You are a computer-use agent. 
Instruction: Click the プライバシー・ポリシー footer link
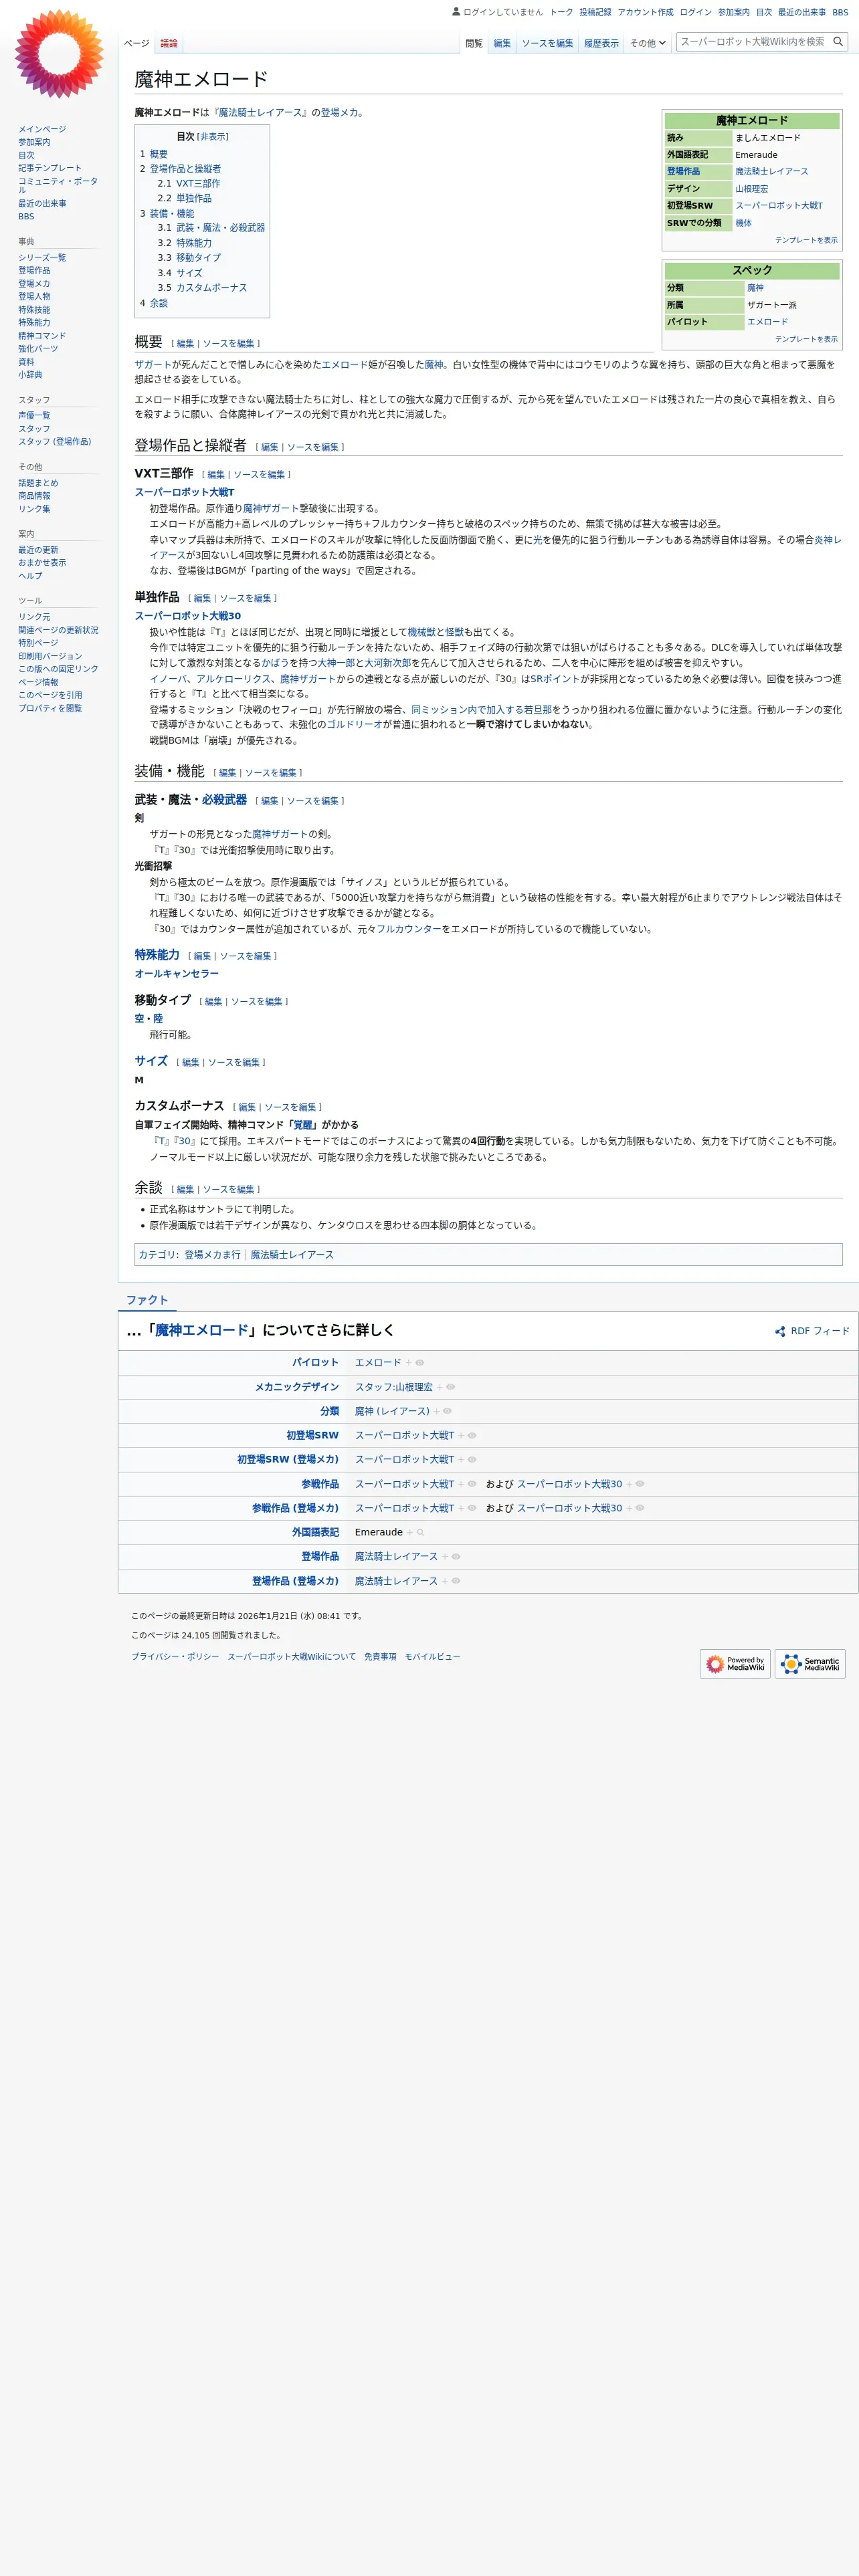(175, 1657)
